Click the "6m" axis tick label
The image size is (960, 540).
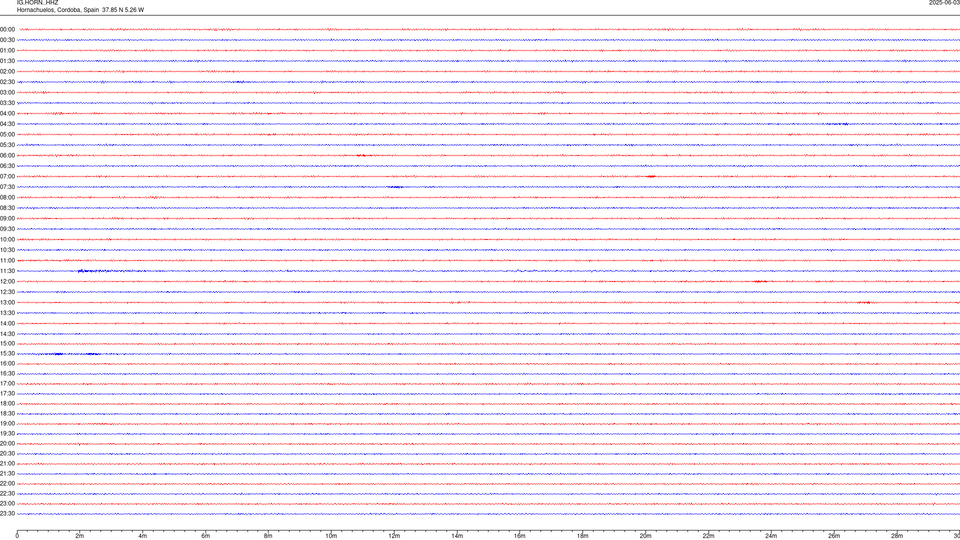(x=206, y=536)
